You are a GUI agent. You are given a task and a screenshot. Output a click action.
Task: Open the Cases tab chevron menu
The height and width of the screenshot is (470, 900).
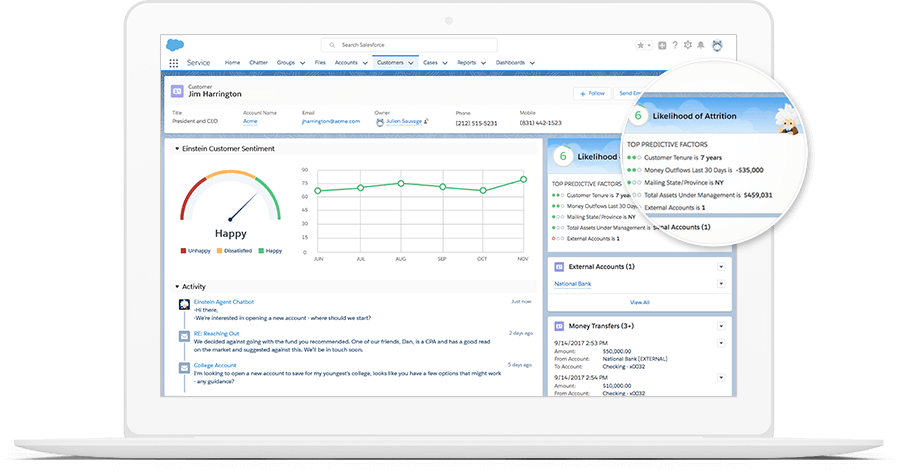click(445, 63)
